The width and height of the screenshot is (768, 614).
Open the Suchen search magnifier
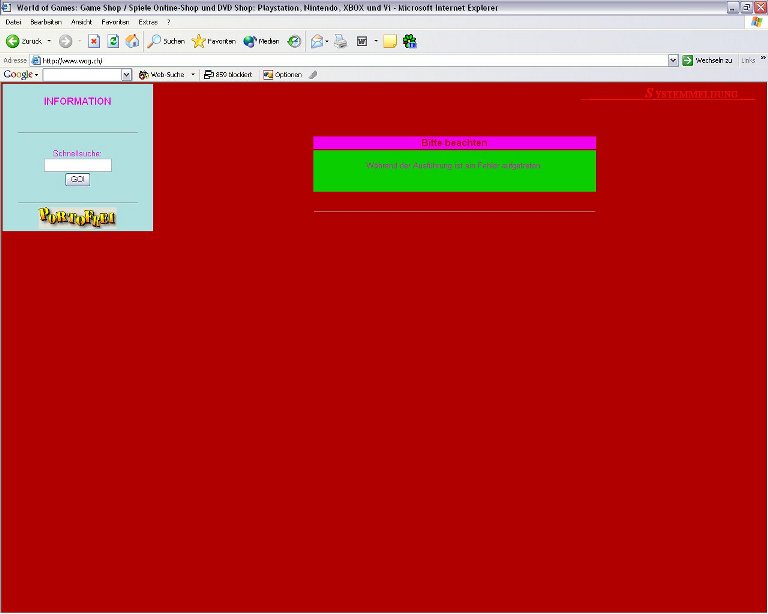[x=166, y=41]
